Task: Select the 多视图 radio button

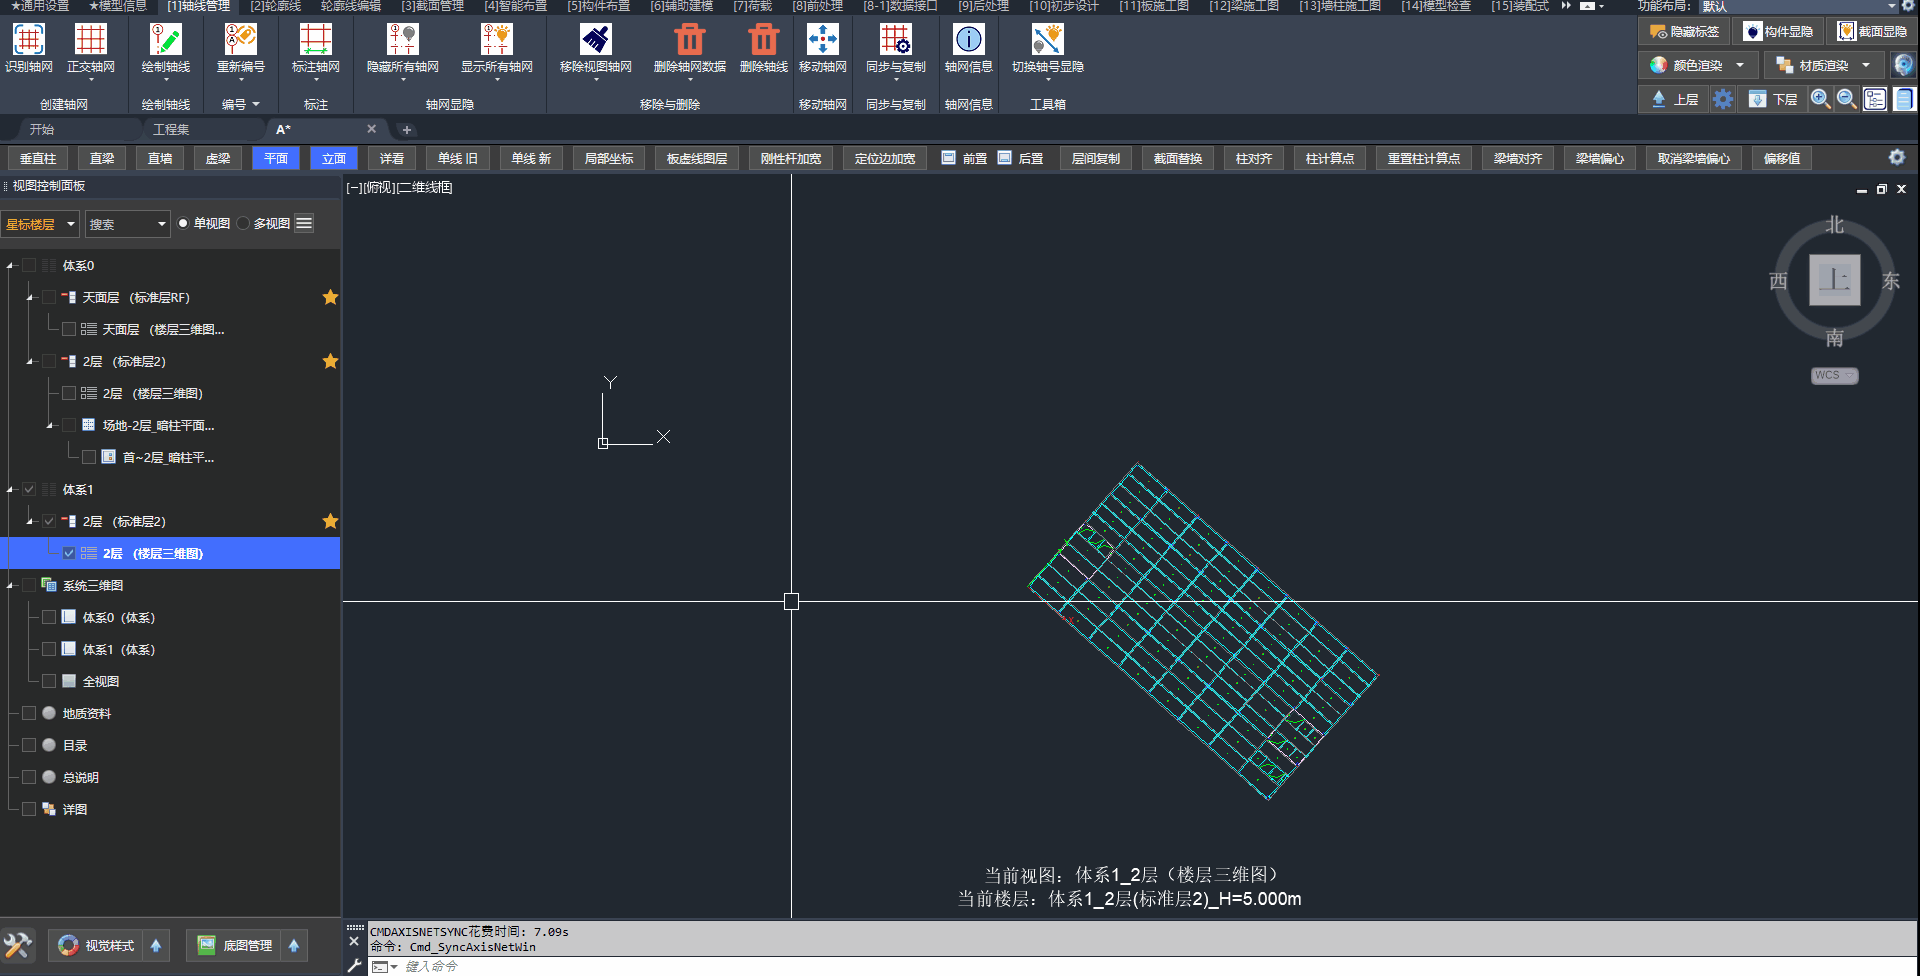Action: [244, 224]
